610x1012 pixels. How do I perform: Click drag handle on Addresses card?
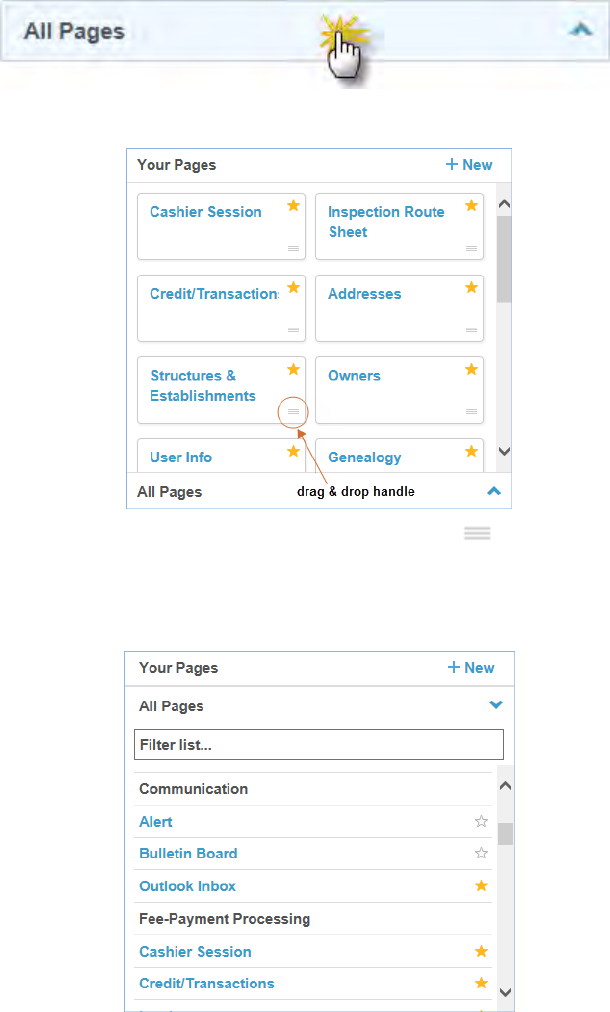point(471,330)
